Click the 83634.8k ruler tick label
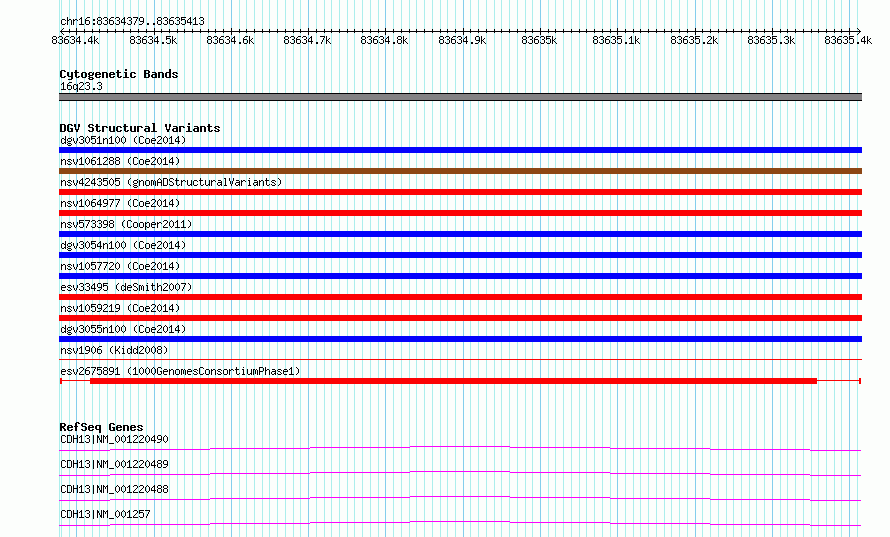 pyautogui.click(x=384, y=40)
